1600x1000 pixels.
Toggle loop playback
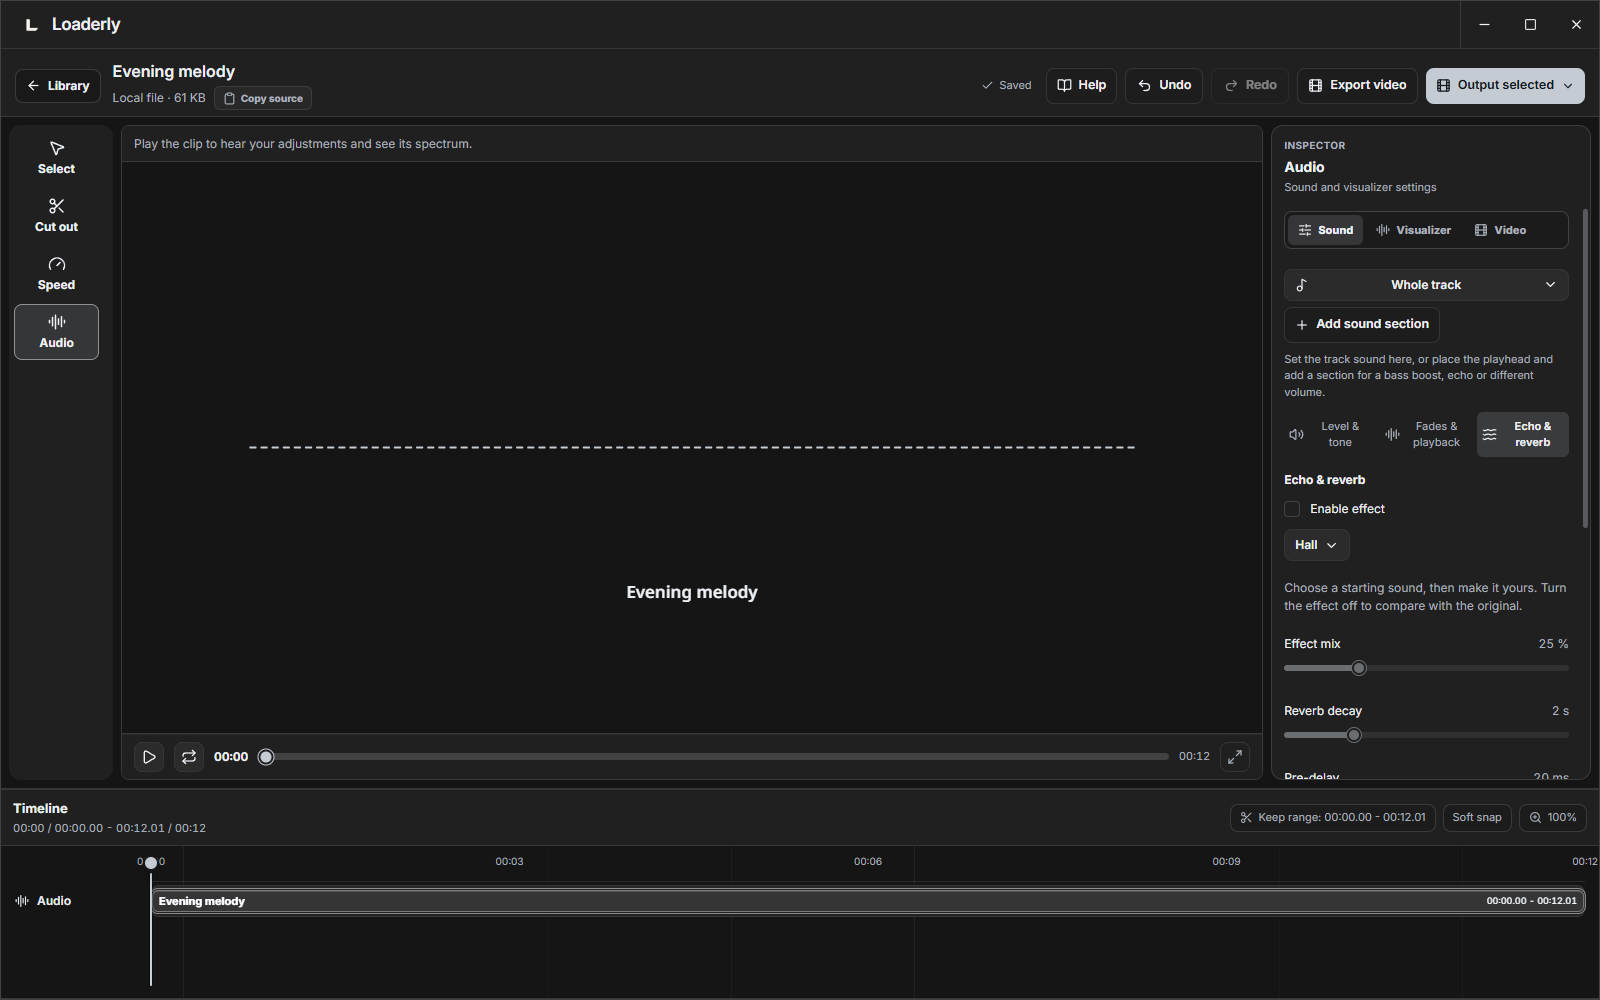click(189, 757)
